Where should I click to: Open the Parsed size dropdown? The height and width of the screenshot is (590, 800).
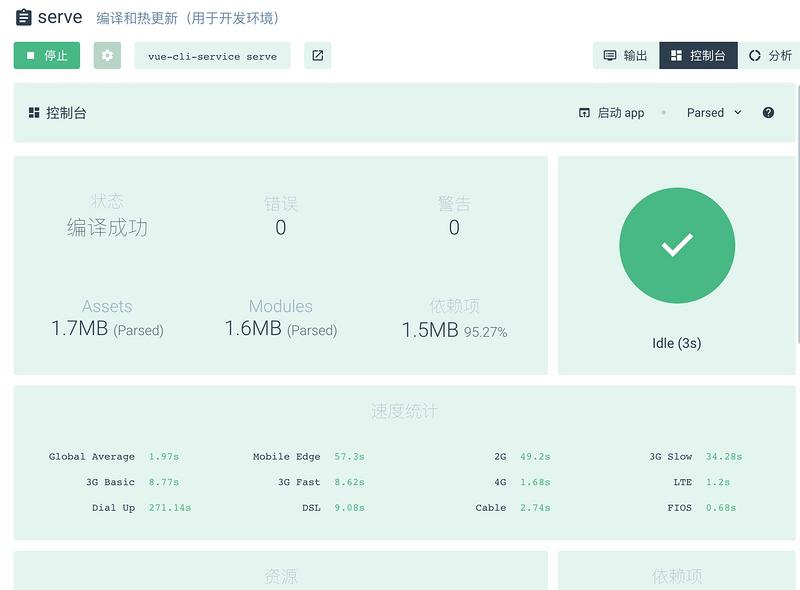tap(714, 112)
